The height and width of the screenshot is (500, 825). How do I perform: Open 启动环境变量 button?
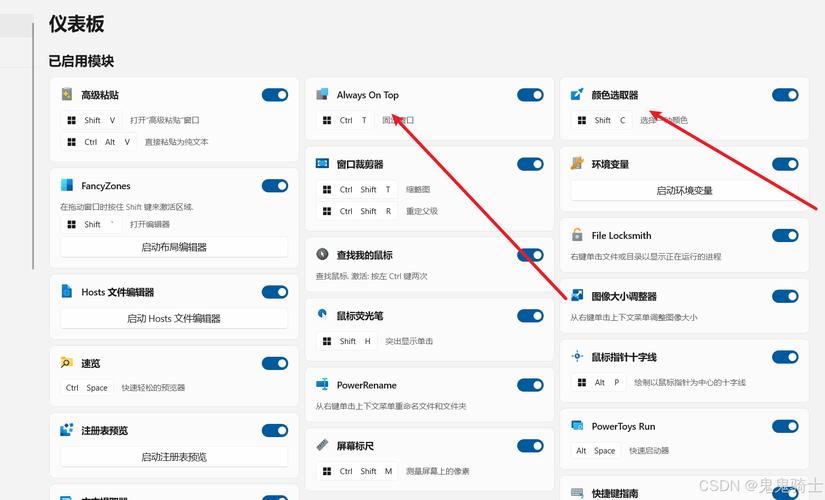685,191
